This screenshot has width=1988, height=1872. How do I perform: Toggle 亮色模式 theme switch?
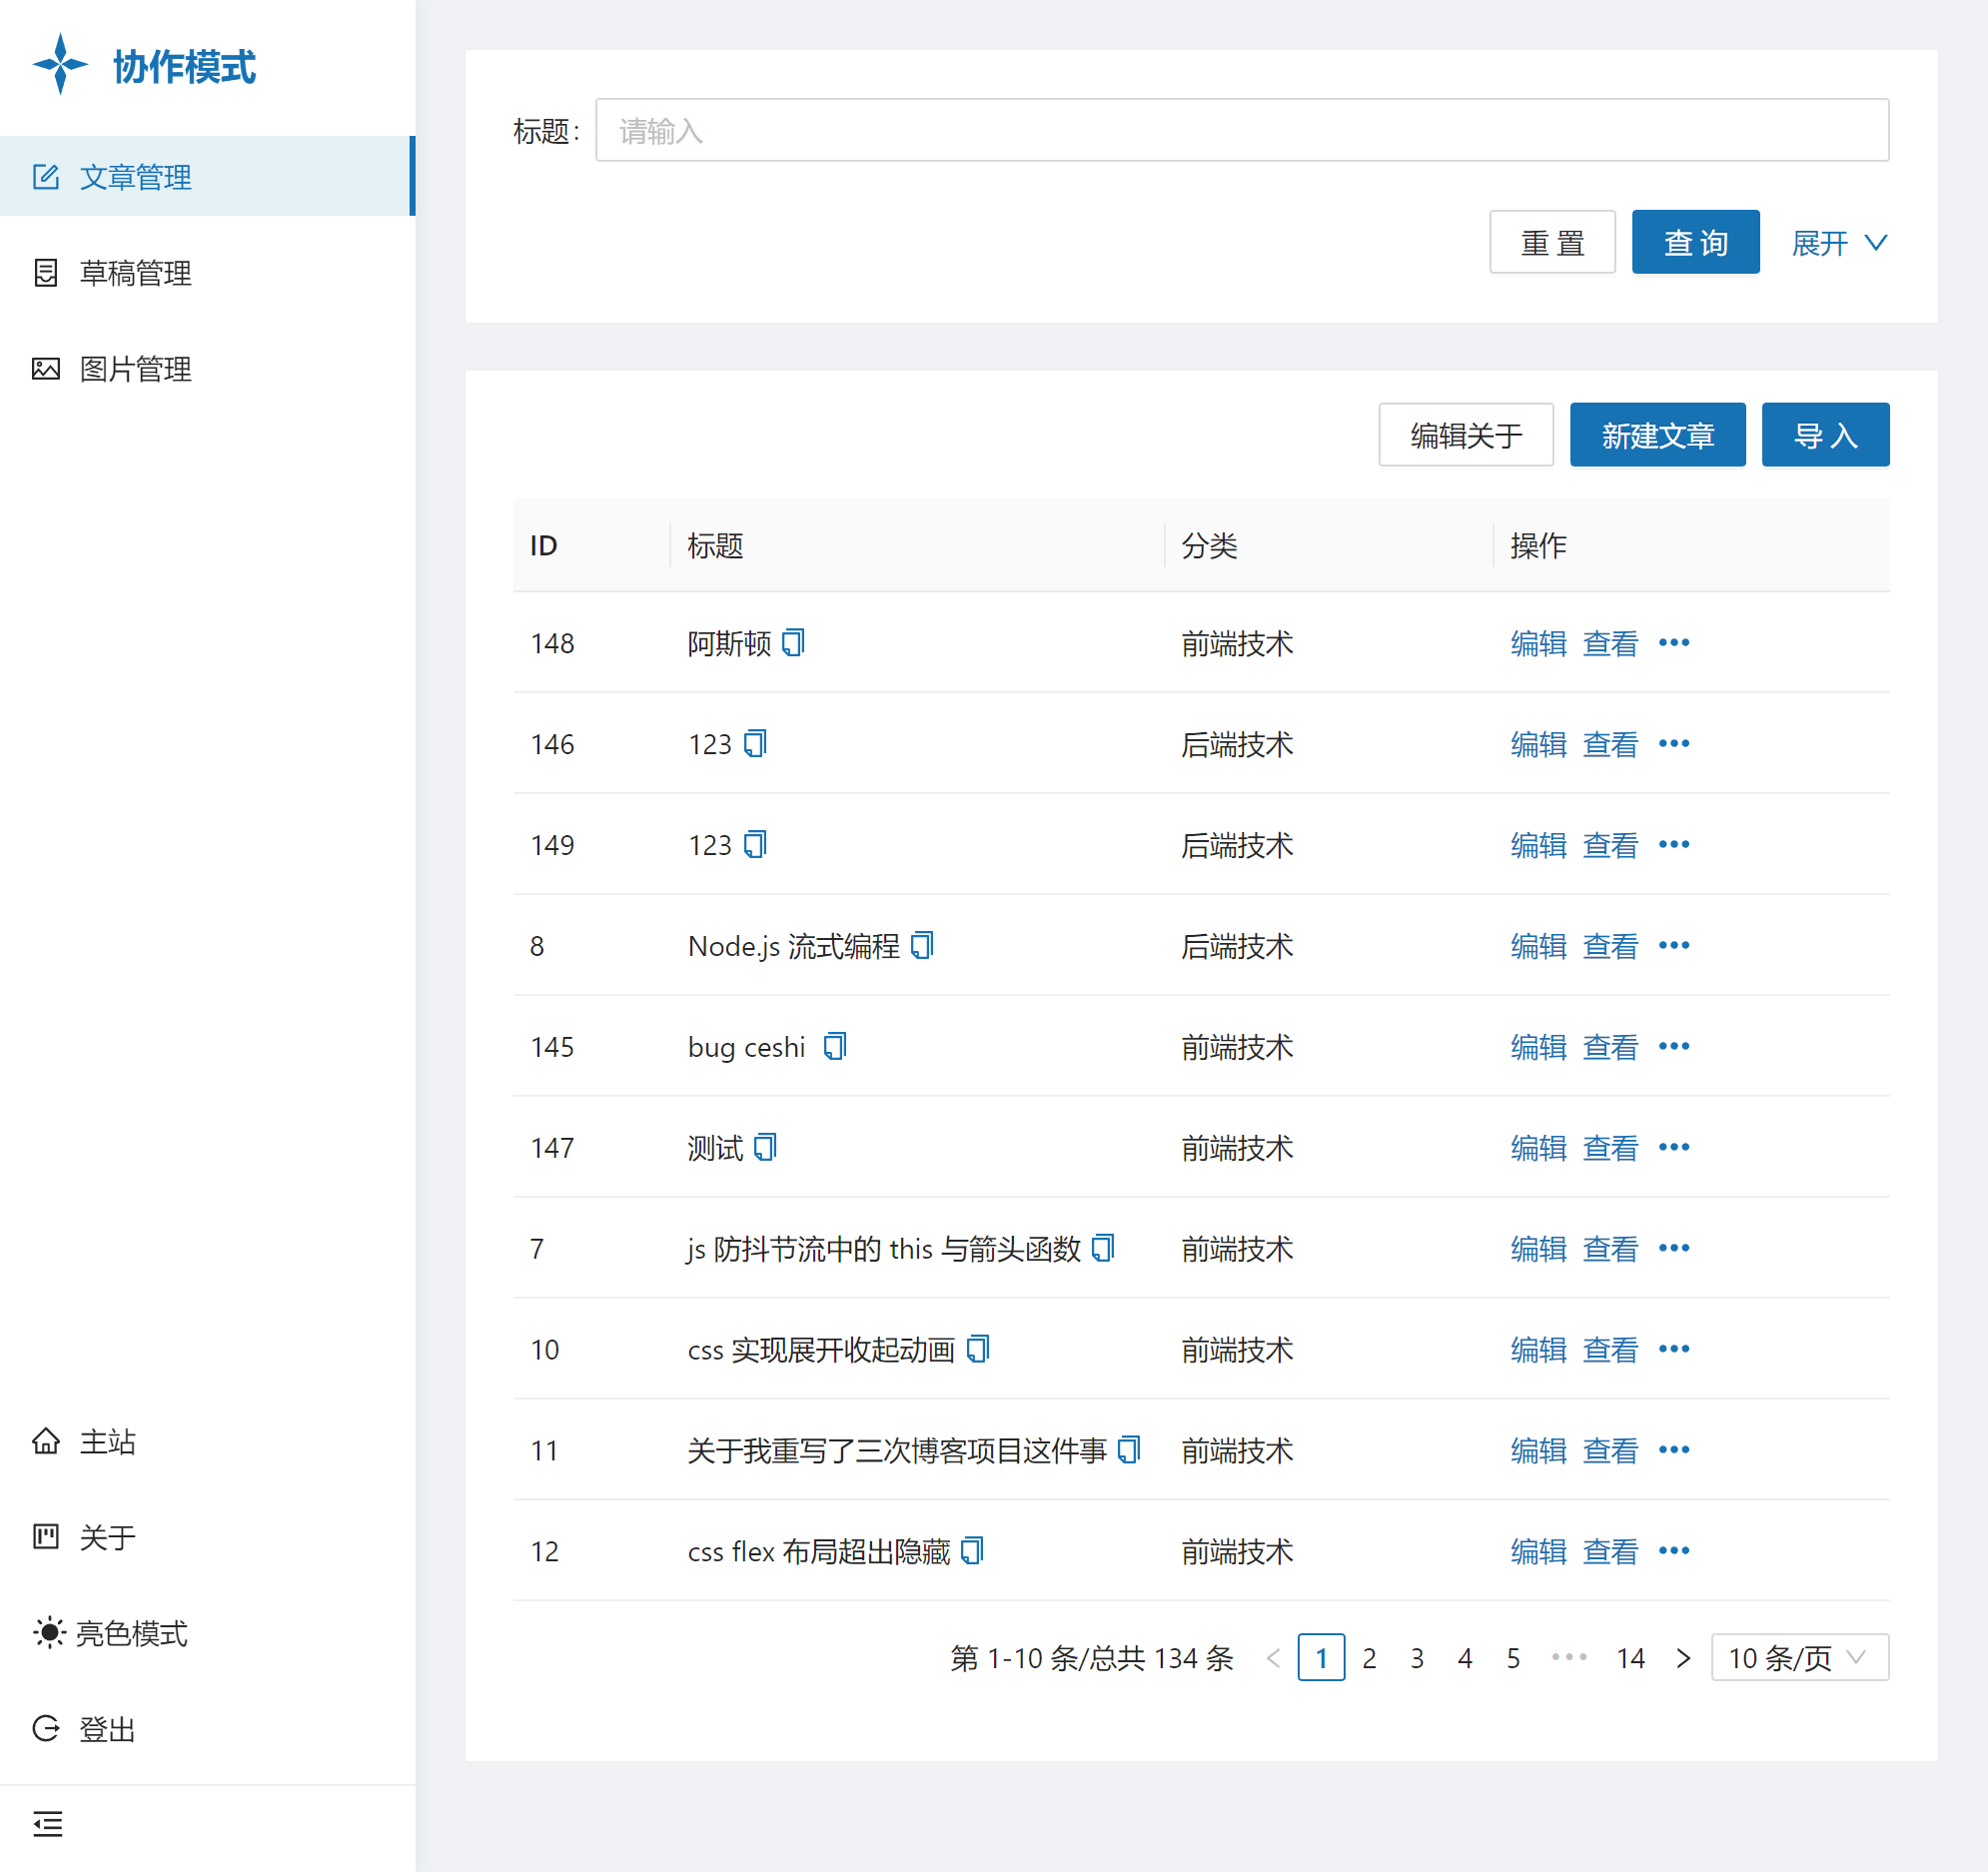(x=110, y=1633)
